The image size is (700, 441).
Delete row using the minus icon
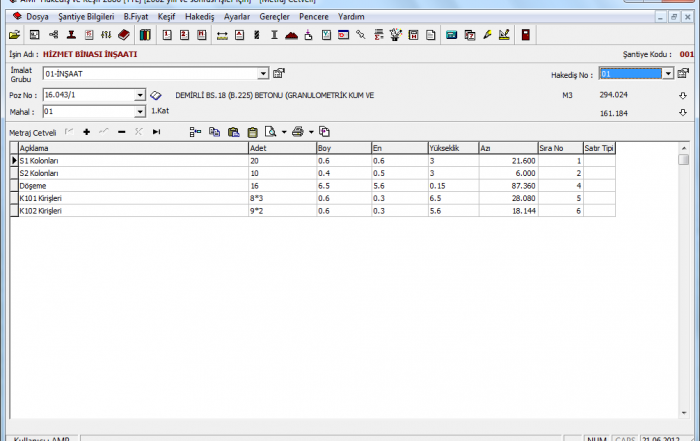point(121,132)
